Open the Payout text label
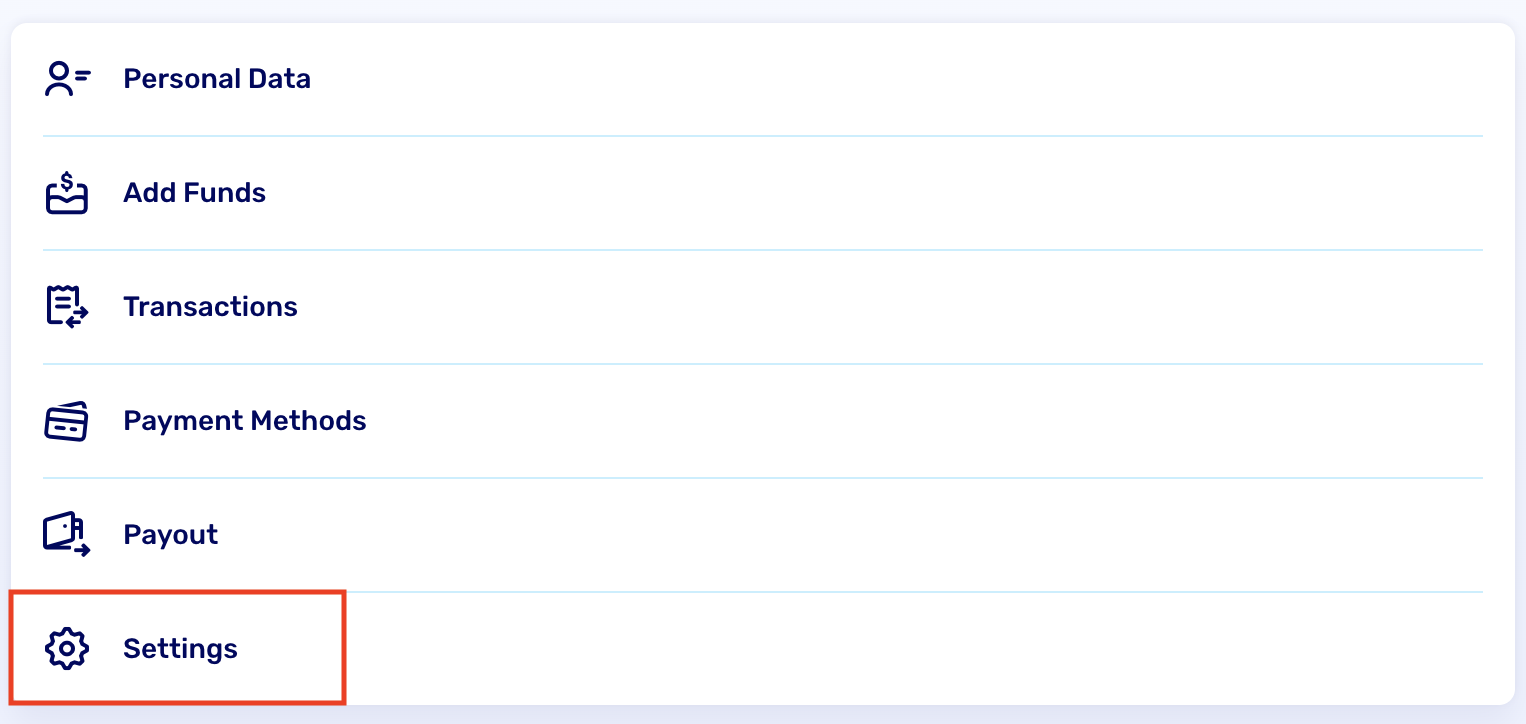Screen dimensions: 1526x724 pyautogui.click(x=170, y=535)
